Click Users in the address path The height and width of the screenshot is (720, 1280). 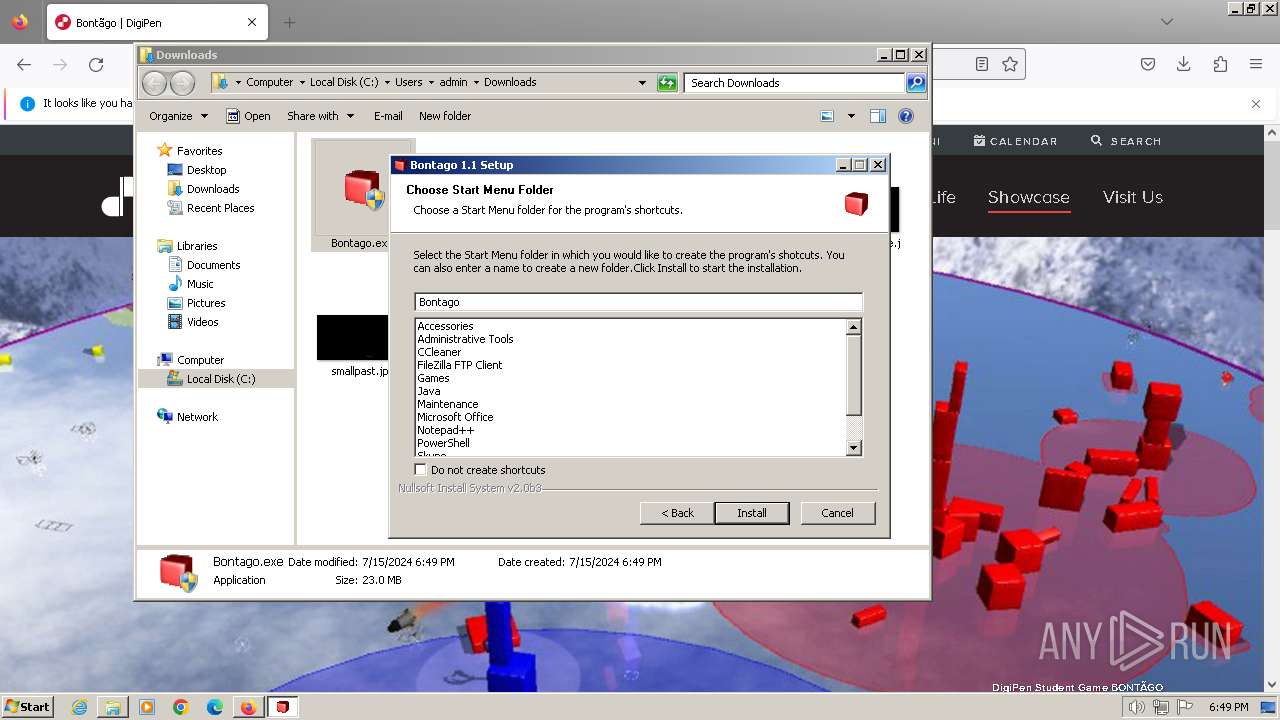coord(408,82)
